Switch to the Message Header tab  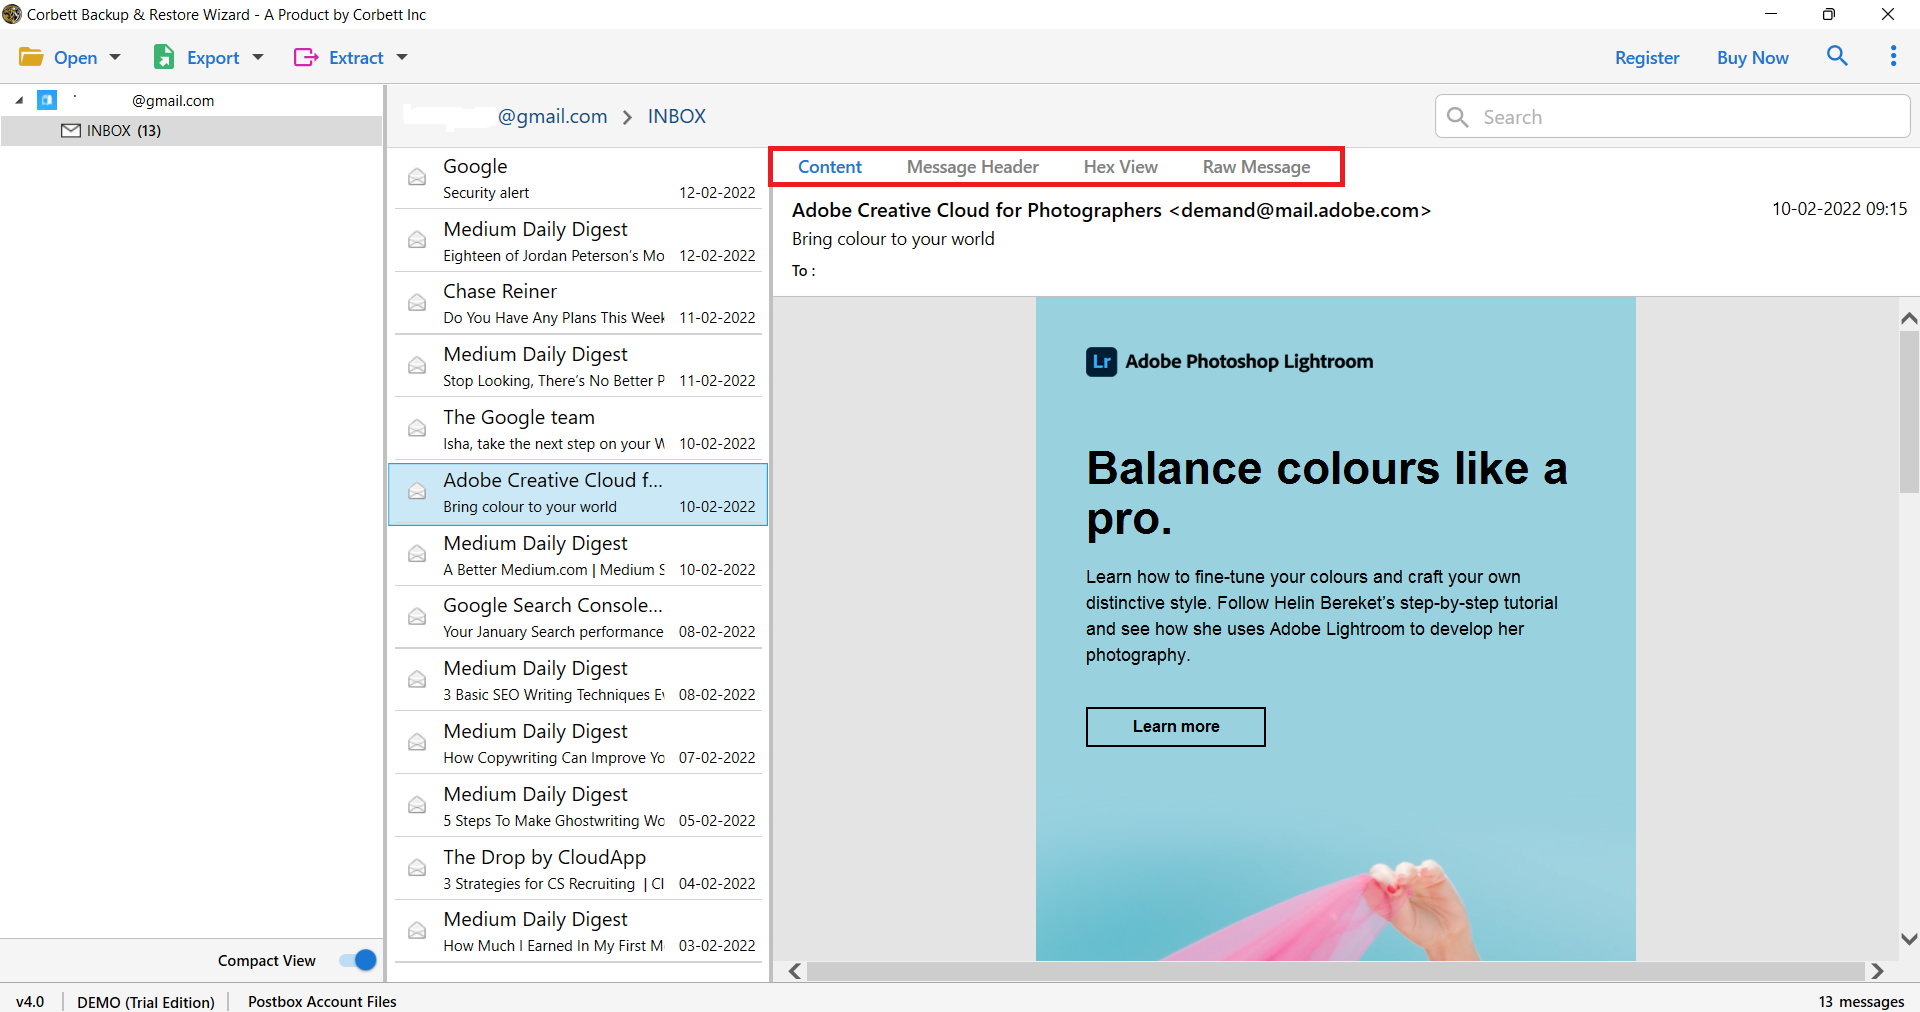tap(972, 167)
